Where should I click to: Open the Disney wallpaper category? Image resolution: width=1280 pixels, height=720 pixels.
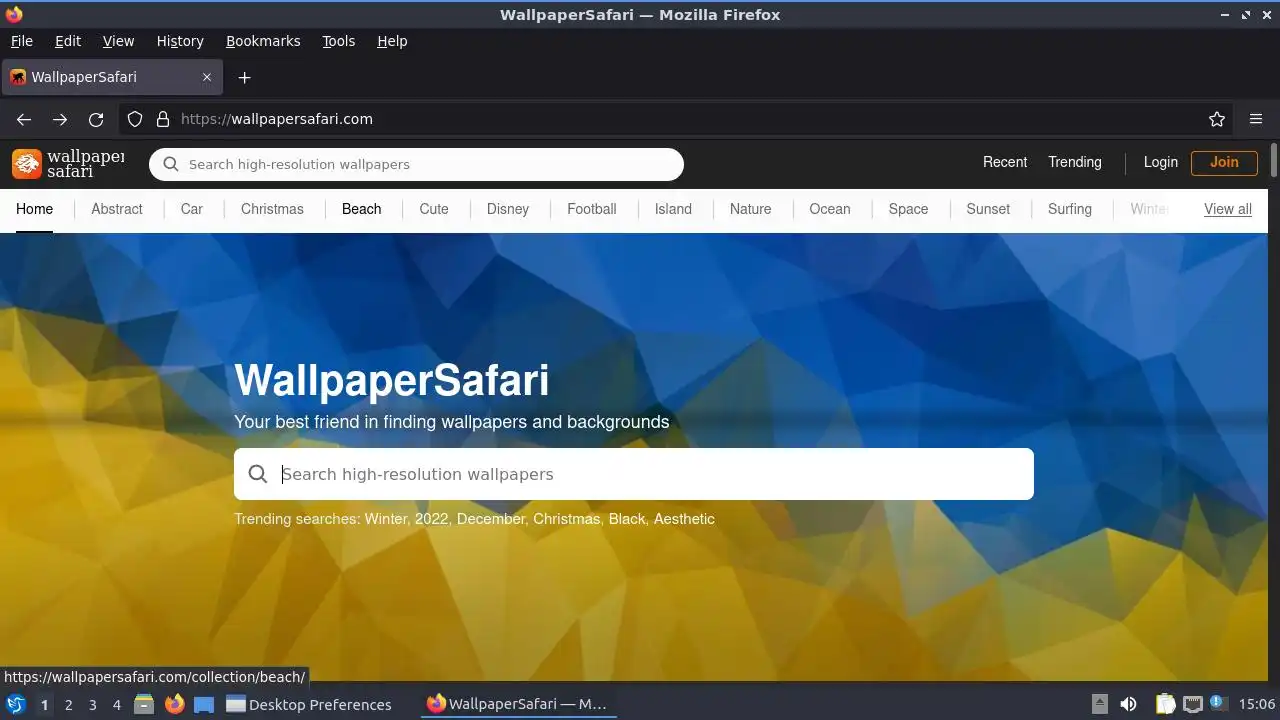pos(508,209)
